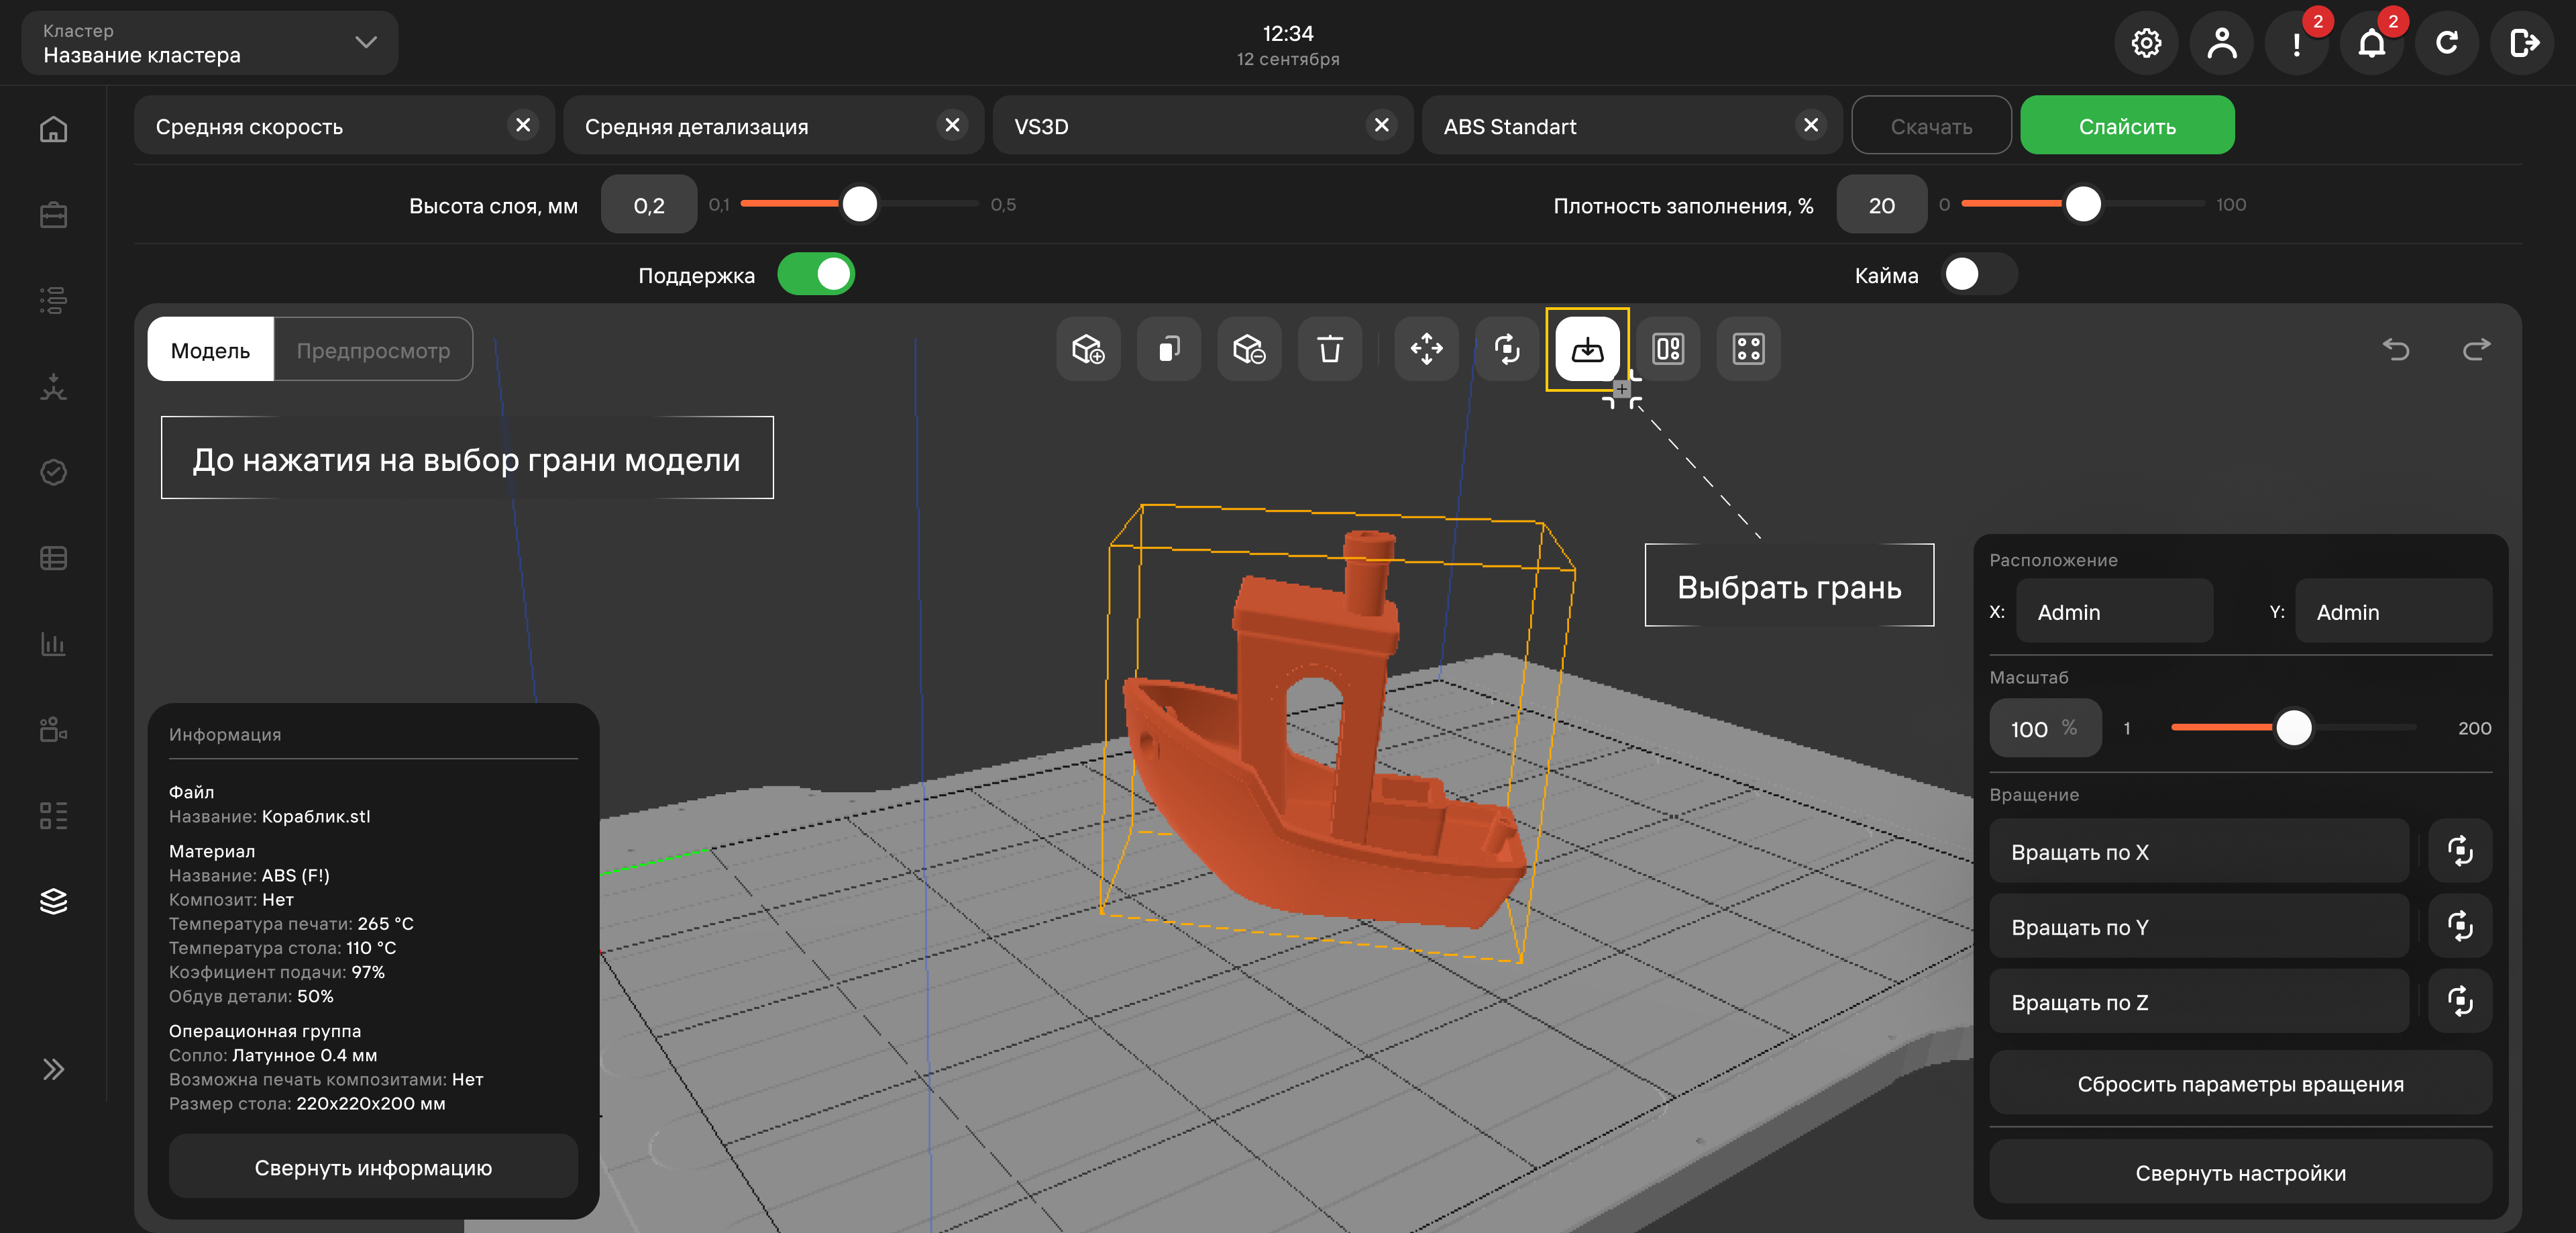Click the add model cube icon
The width and height of the screenshot is (2576, 1233).
[1088, 349]
